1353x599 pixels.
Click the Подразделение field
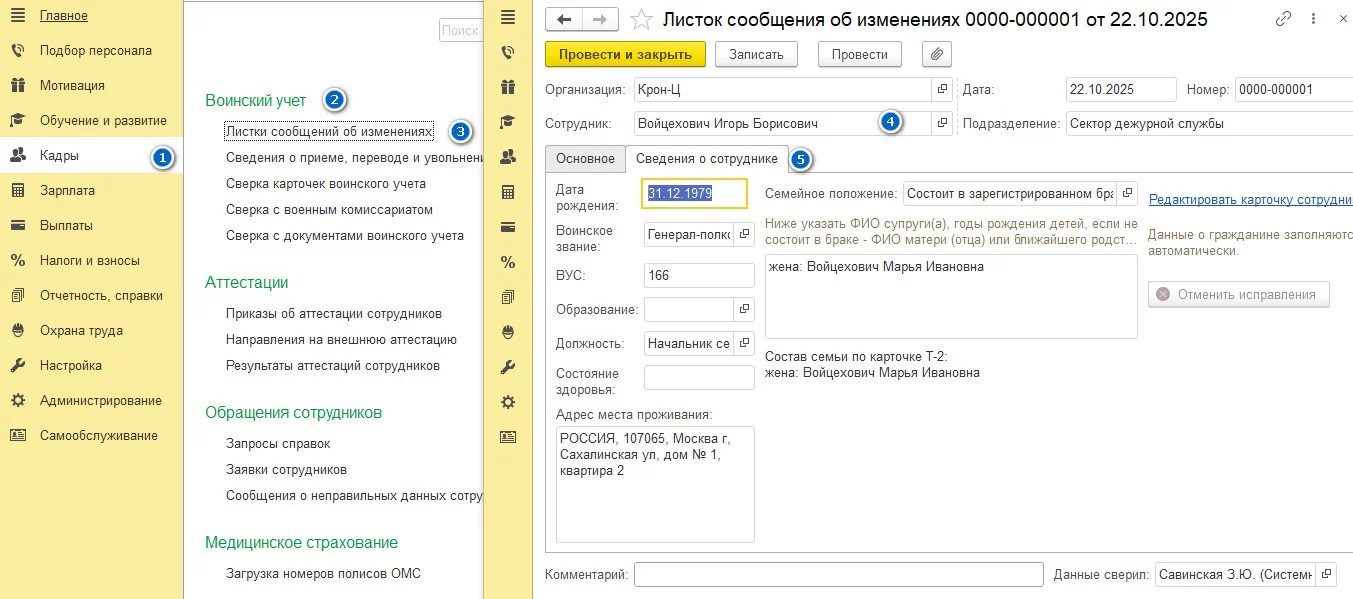coord(1208,124)
